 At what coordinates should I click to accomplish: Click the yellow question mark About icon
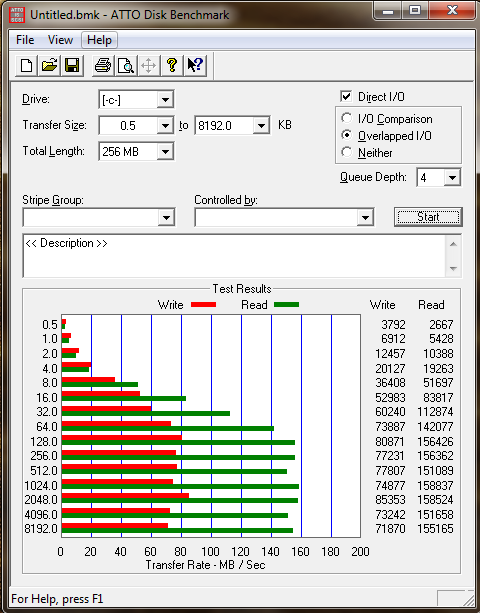172,65
